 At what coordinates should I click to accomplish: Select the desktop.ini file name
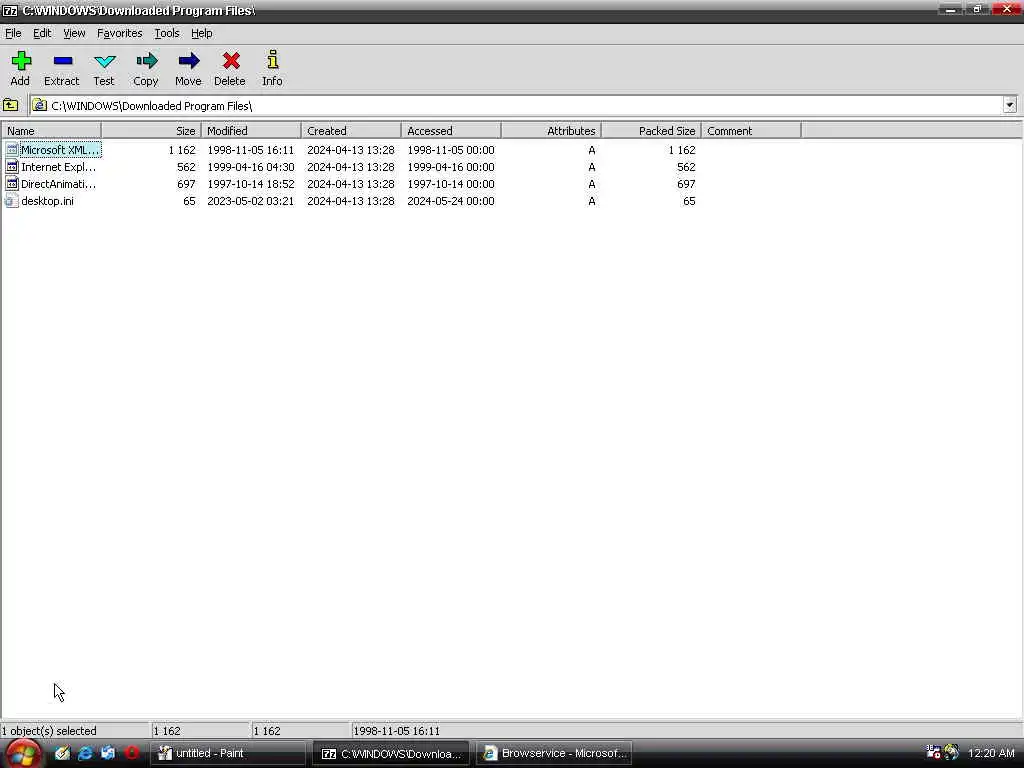click(47, 200)
